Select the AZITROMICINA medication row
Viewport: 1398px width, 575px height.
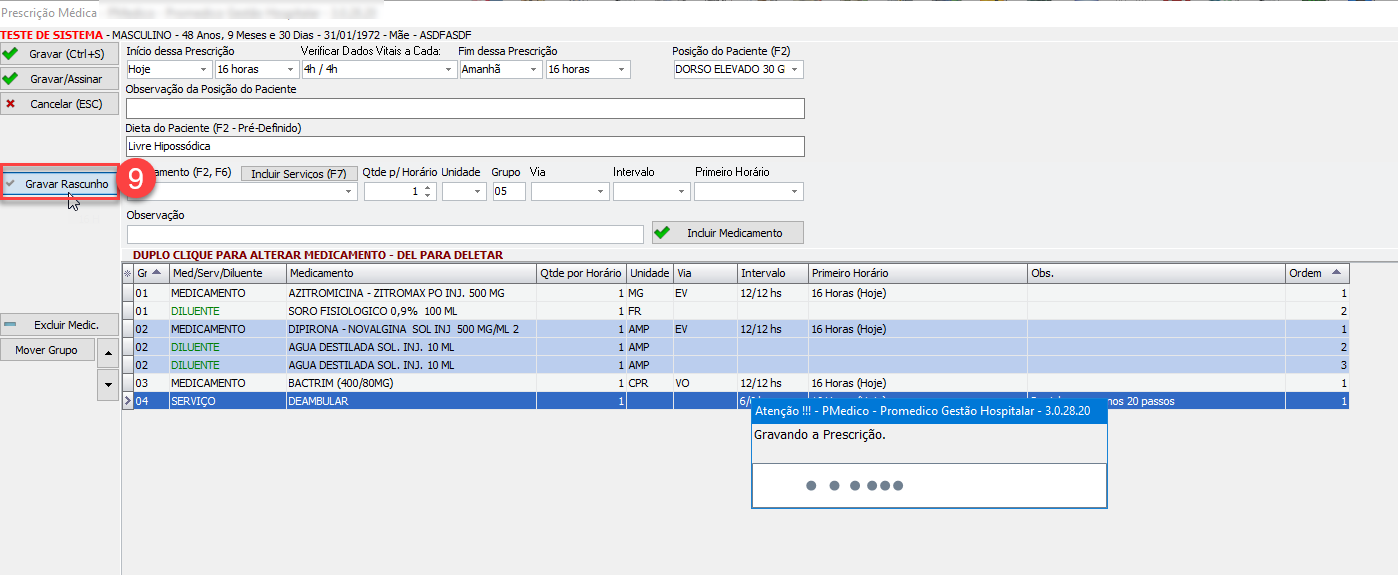pyautogui.click(x=410, y=294)
